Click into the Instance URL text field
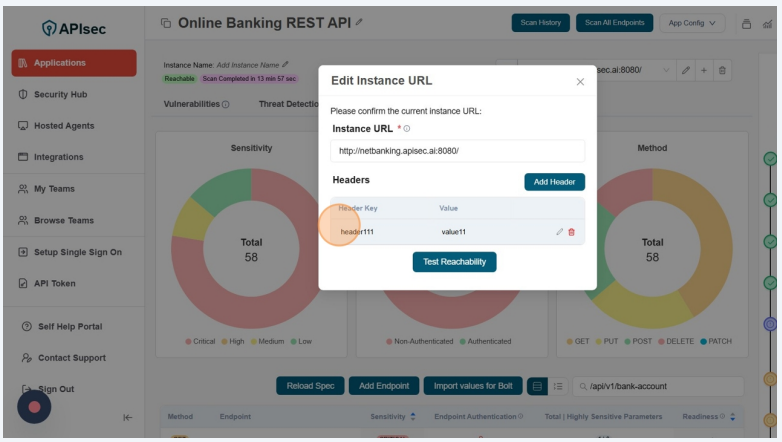Screen dimensions: 782x442 [x=457, y=151]
